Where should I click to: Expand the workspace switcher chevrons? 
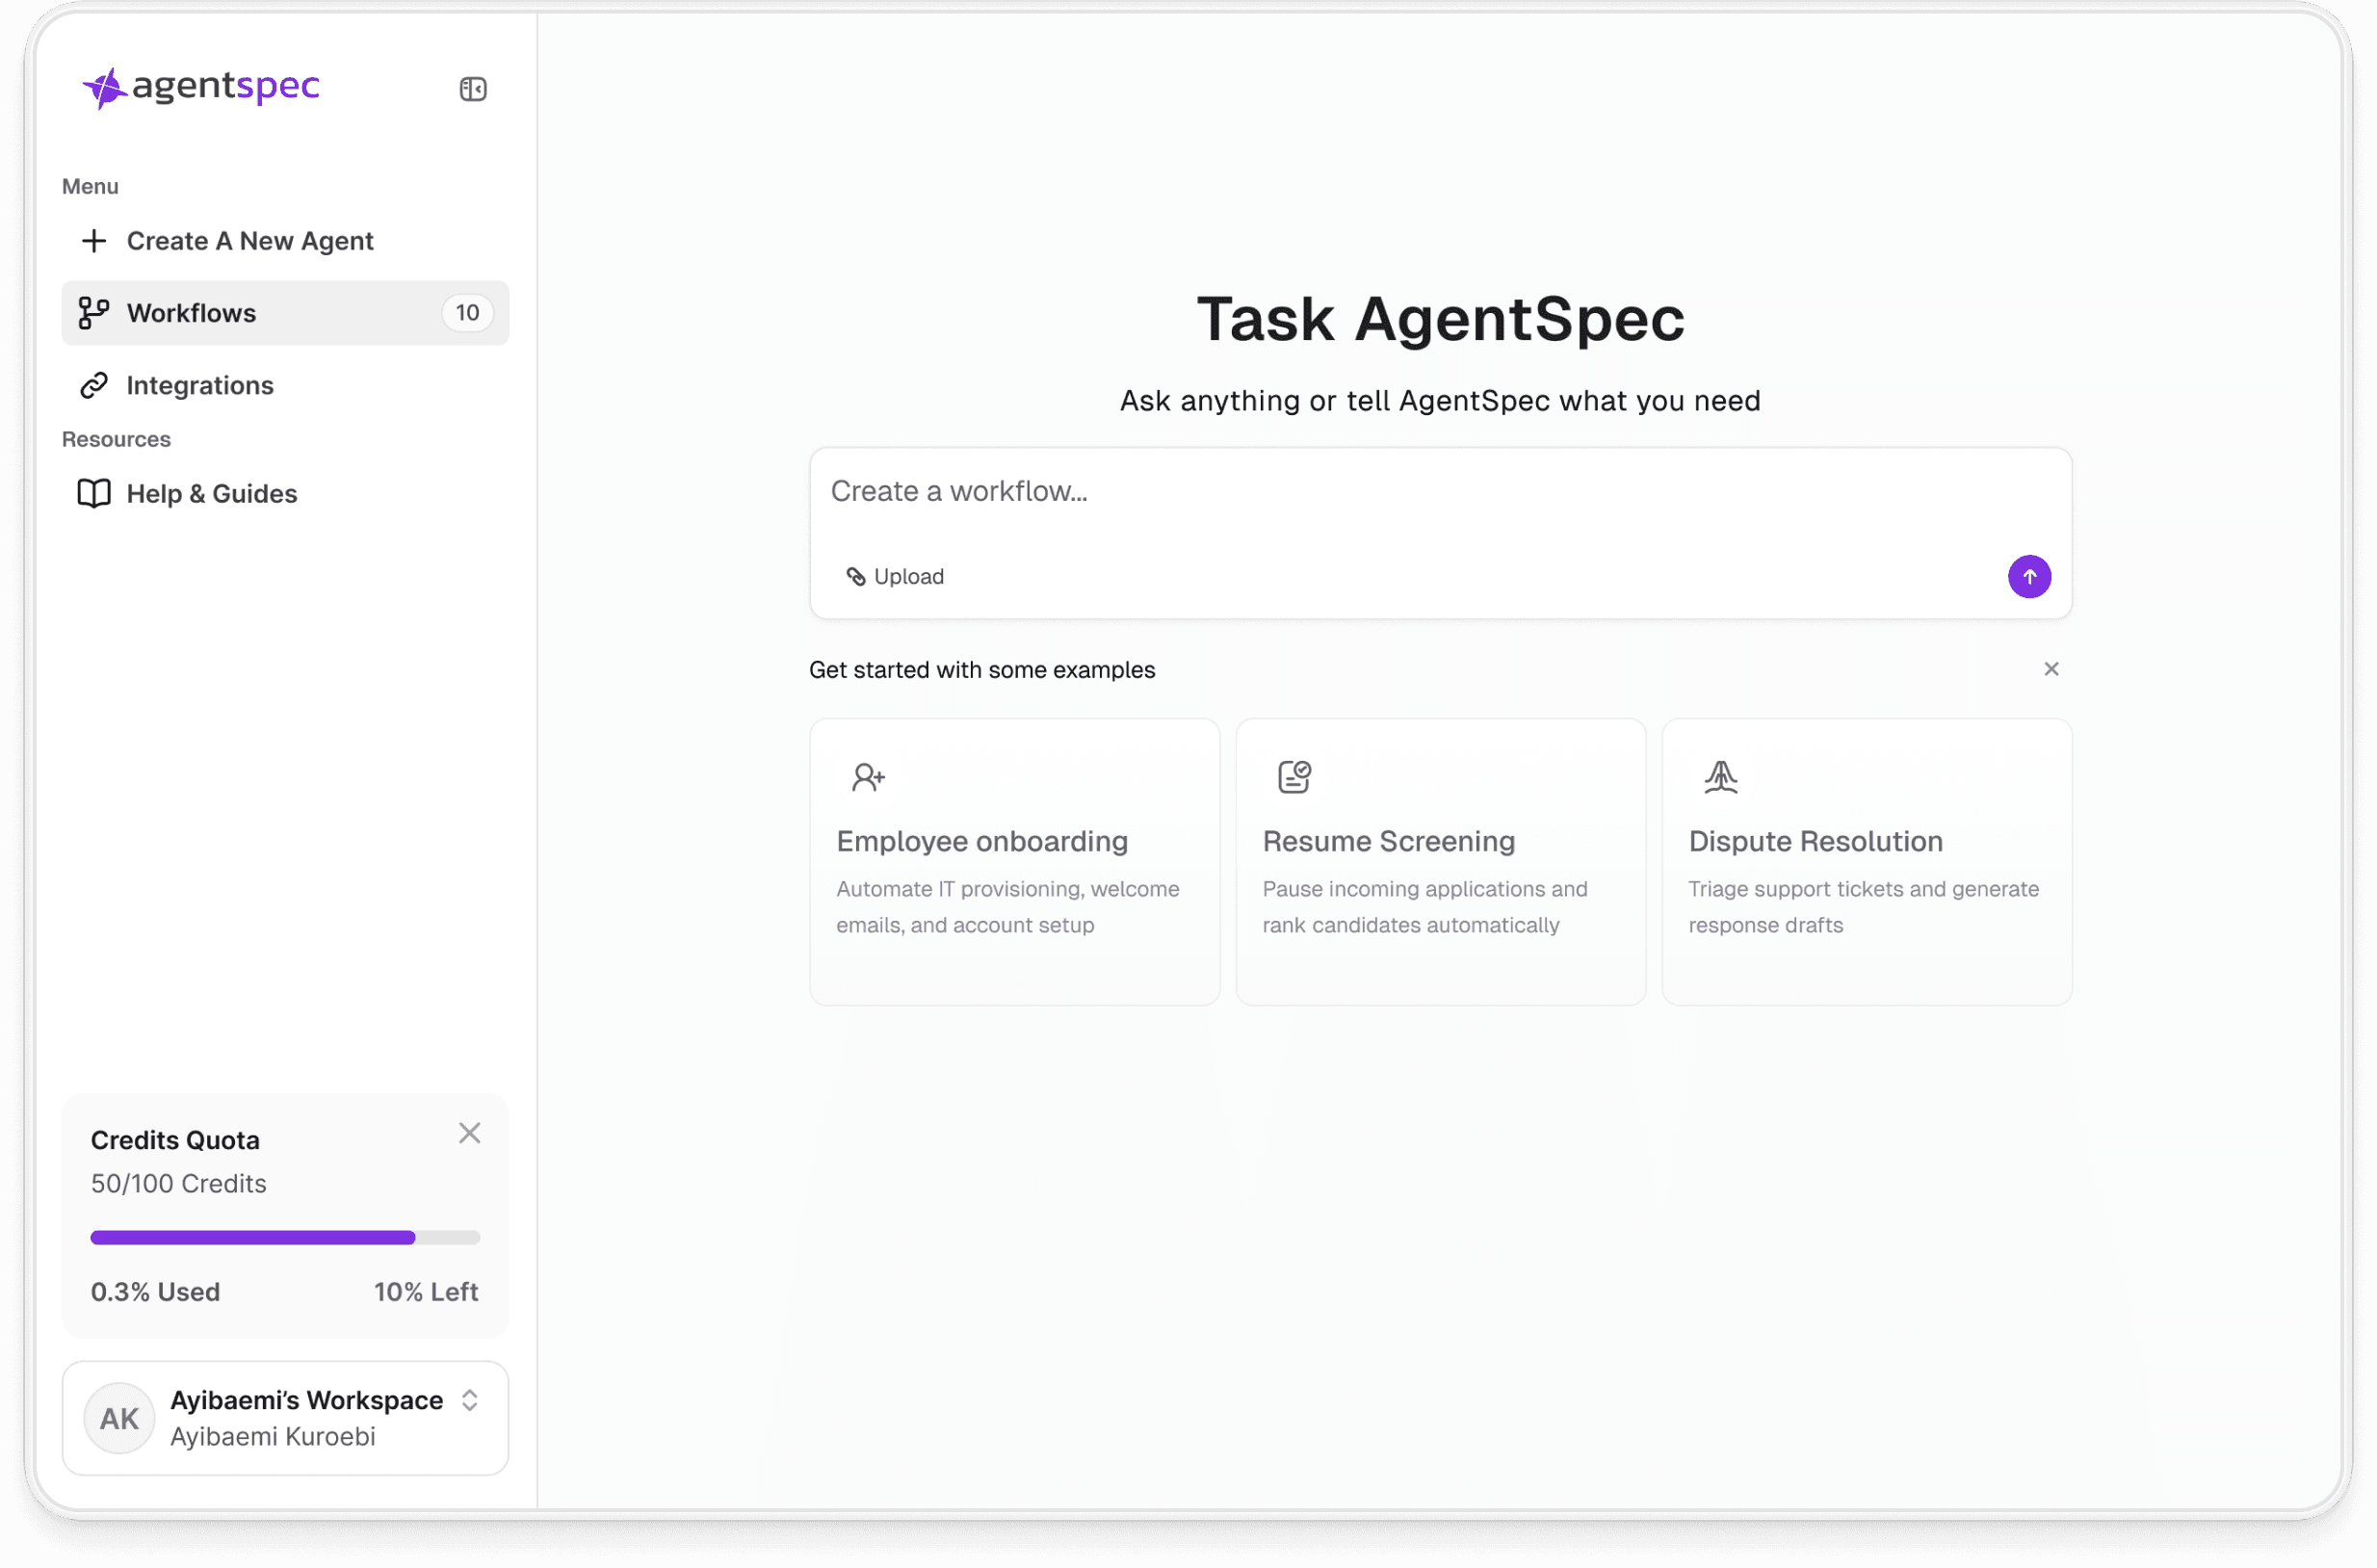[470, 1400]
